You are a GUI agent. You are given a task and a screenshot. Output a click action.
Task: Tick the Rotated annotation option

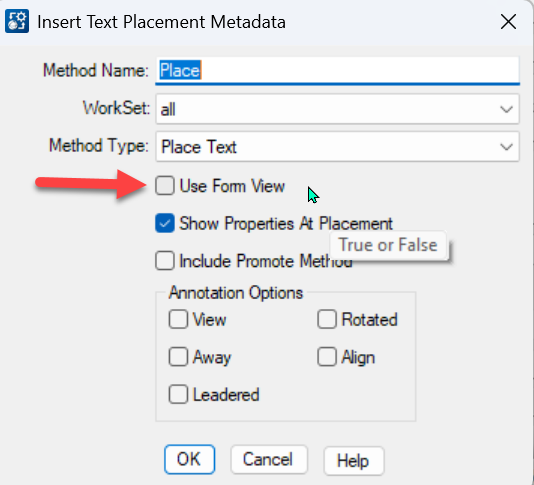tap(327, 319)
